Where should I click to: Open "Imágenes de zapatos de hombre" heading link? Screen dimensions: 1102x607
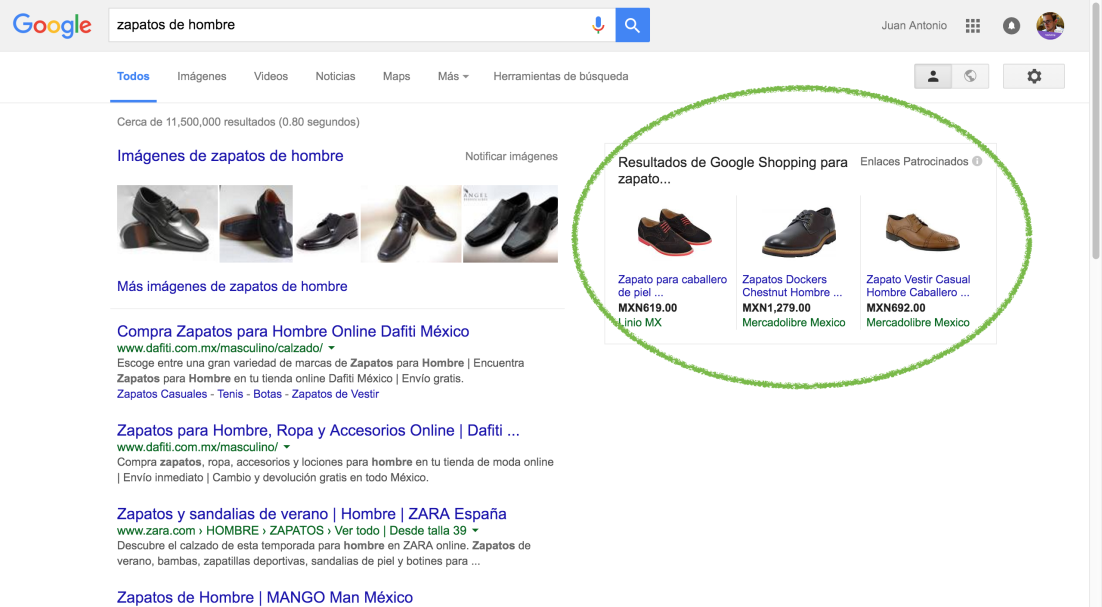[230, 156]
